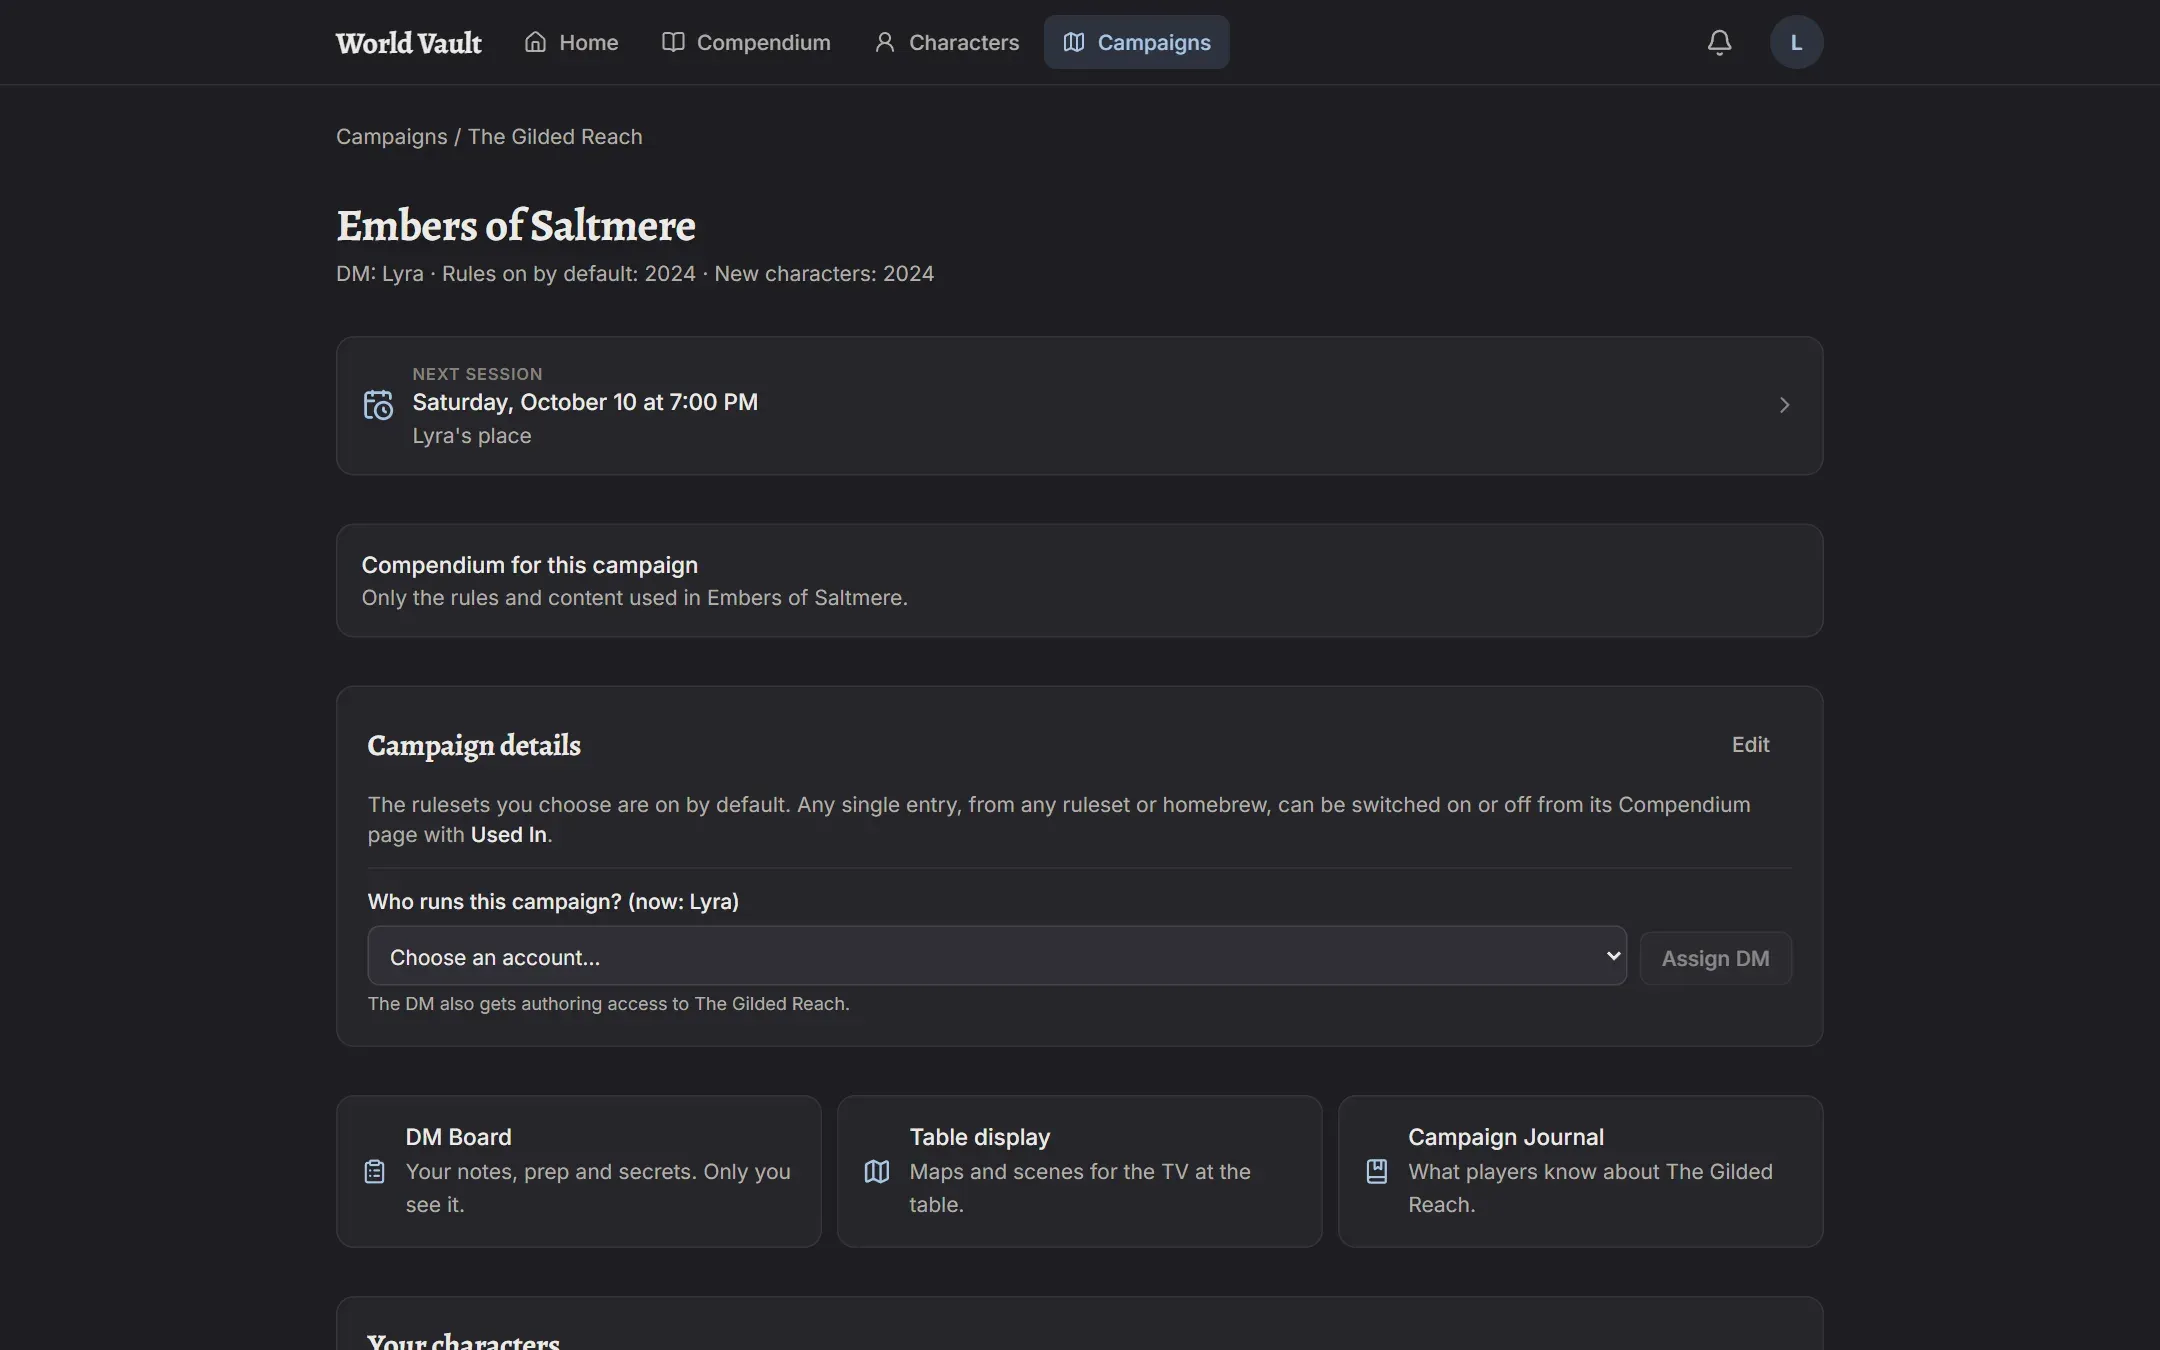Open the Compendium tab
Screen dimensions: 2160x1350
pyautogui.click(x=746, y=42)
